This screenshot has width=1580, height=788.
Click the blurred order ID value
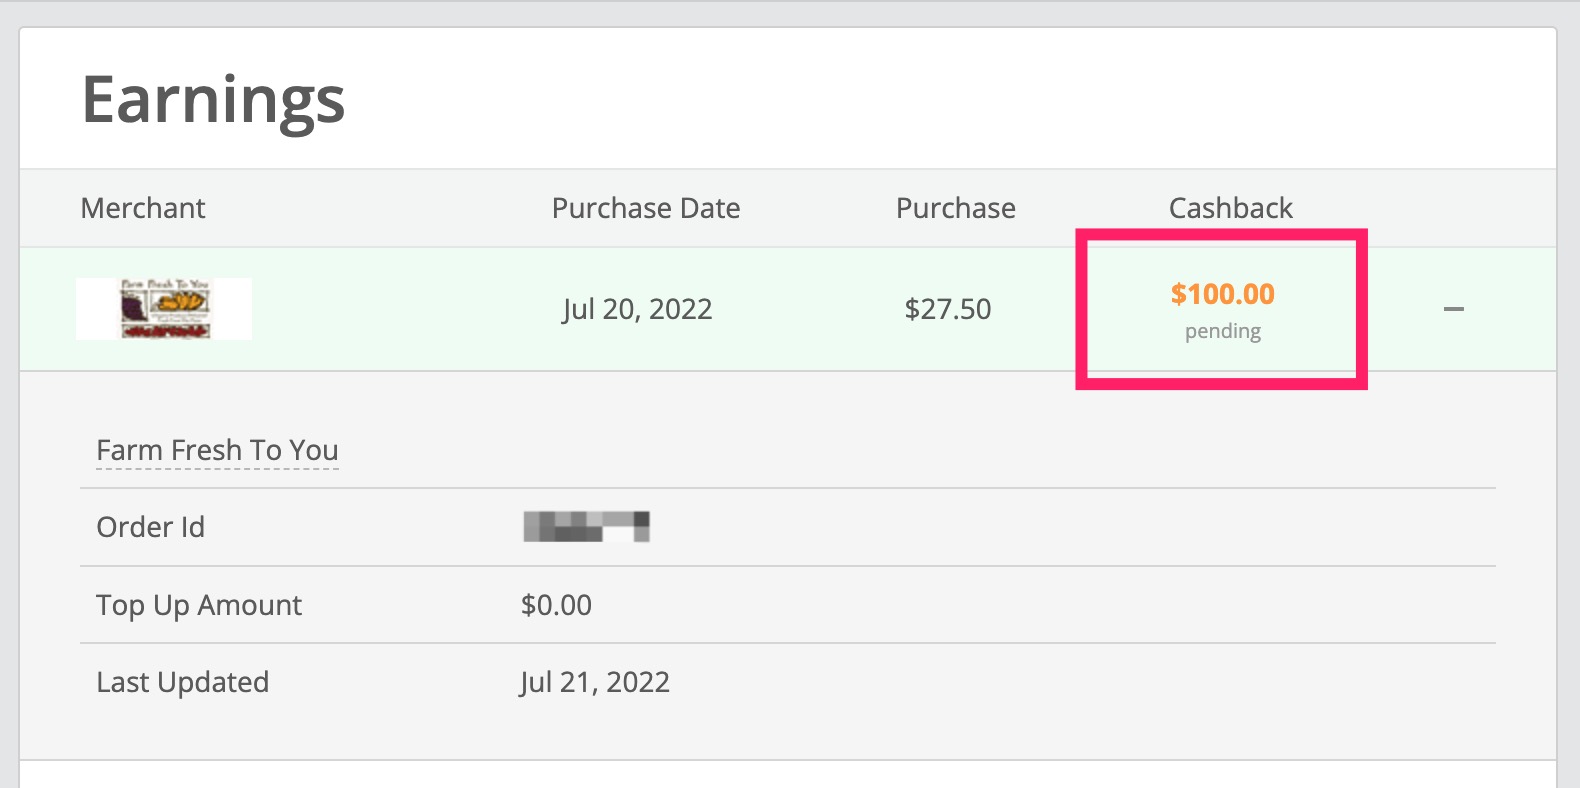pyautogui.click(x=586, y=526)
